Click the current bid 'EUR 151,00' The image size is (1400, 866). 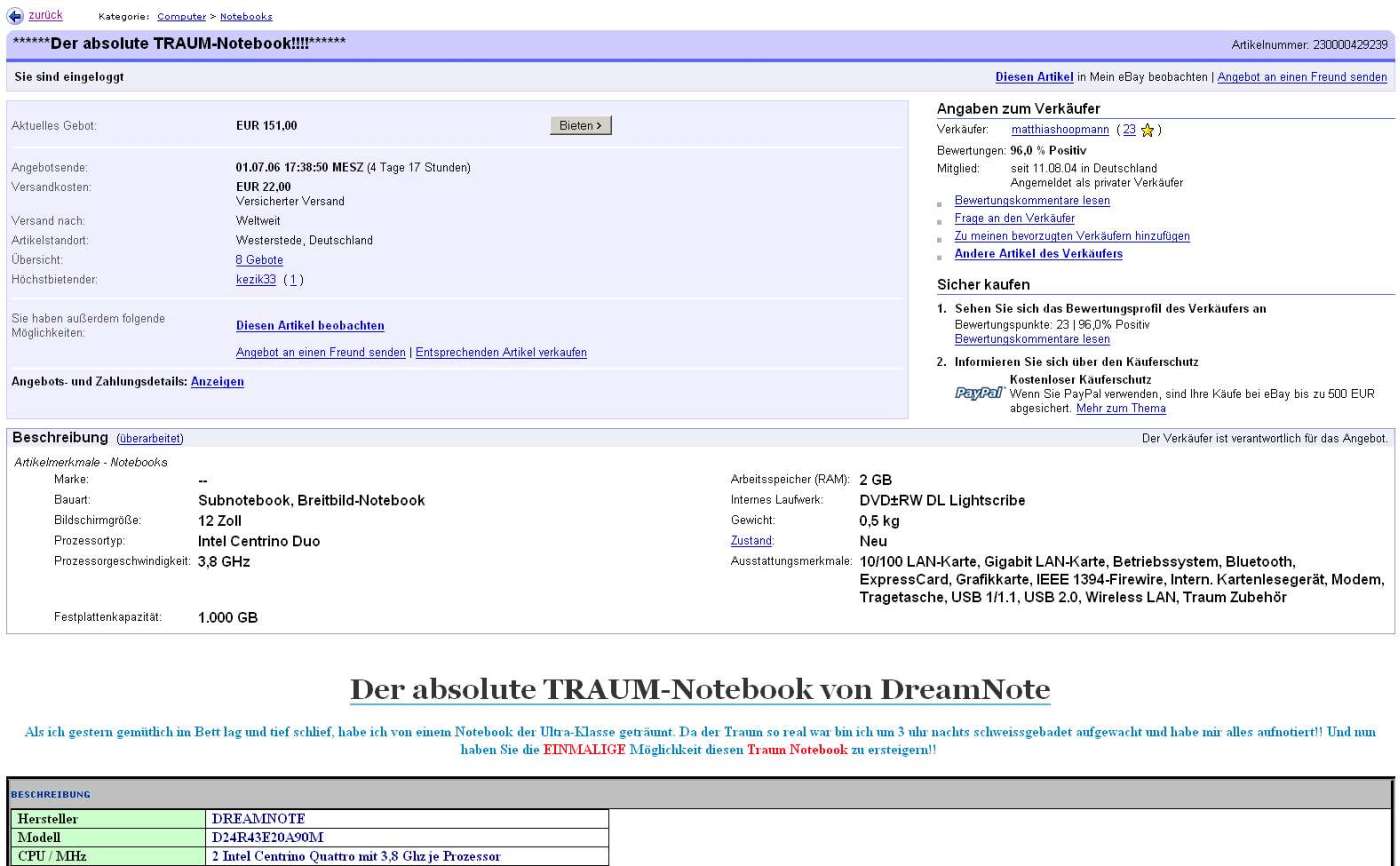266,126
